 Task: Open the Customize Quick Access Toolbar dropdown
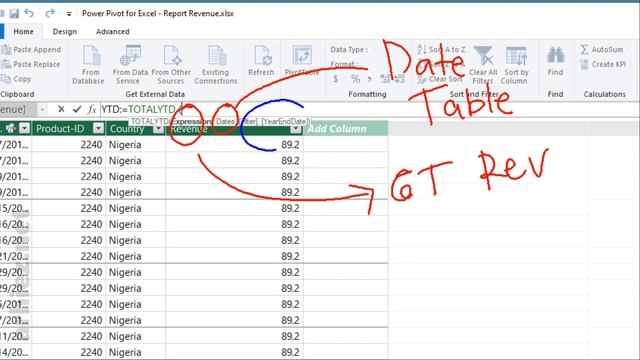coord(69,14)
